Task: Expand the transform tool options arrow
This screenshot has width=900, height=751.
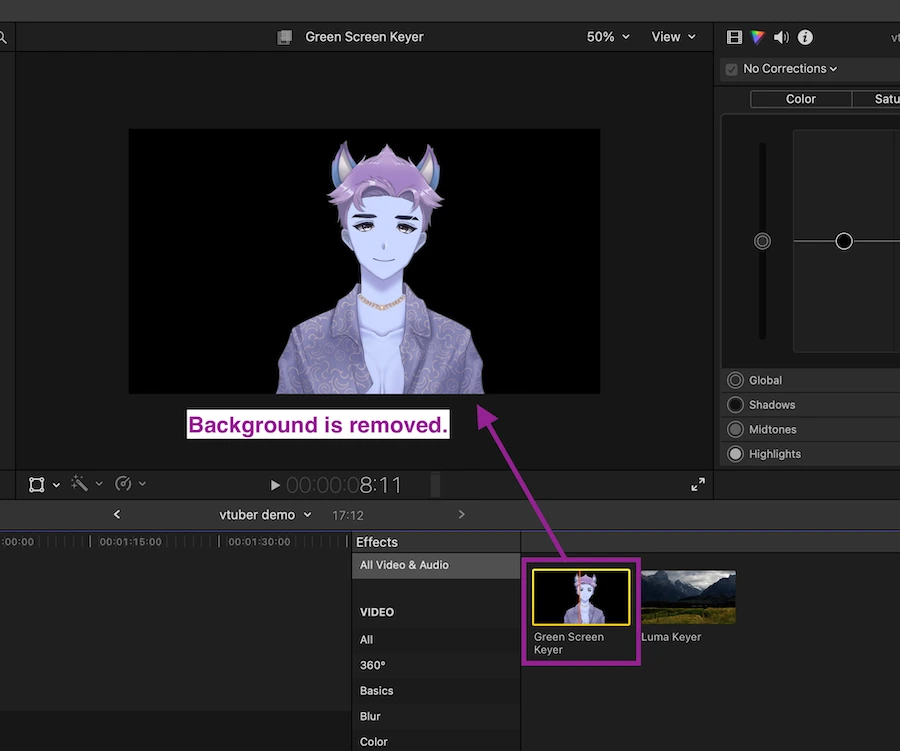Action: [56, 485]
